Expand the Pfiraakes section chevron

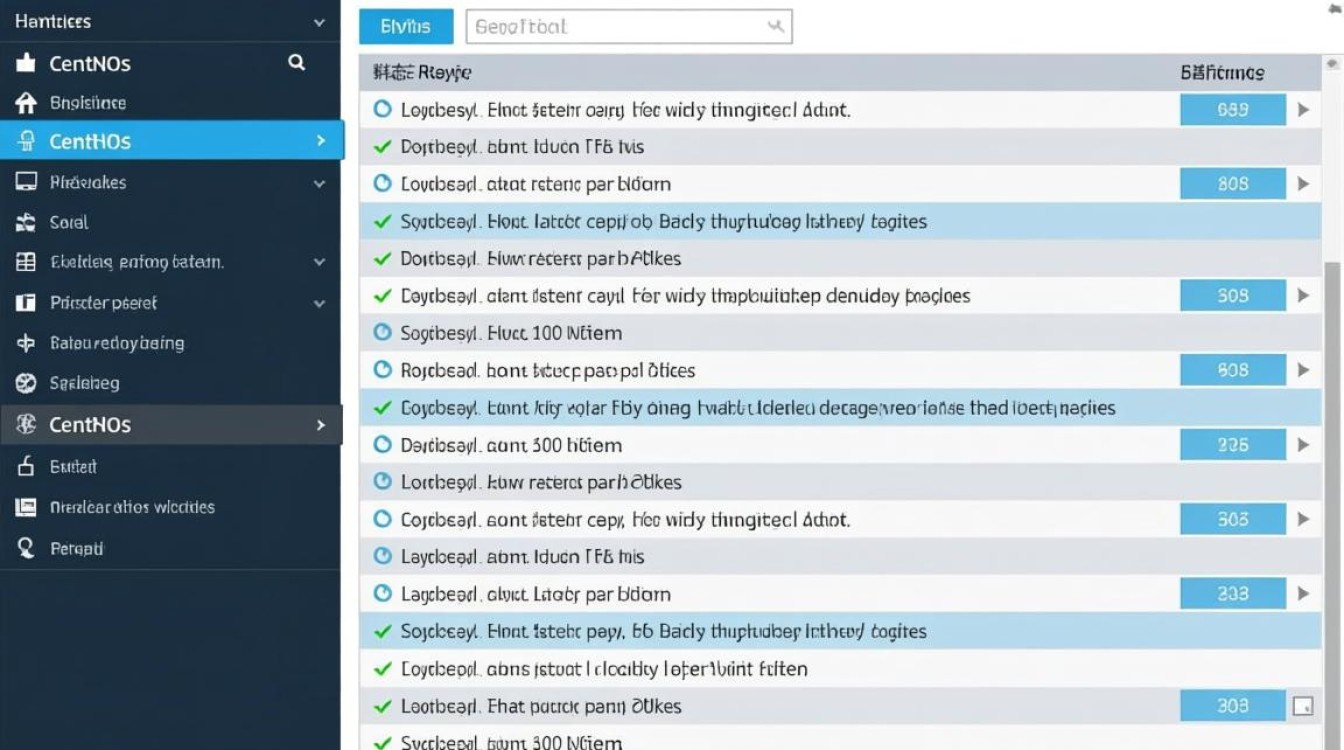(x=319, y=183)
